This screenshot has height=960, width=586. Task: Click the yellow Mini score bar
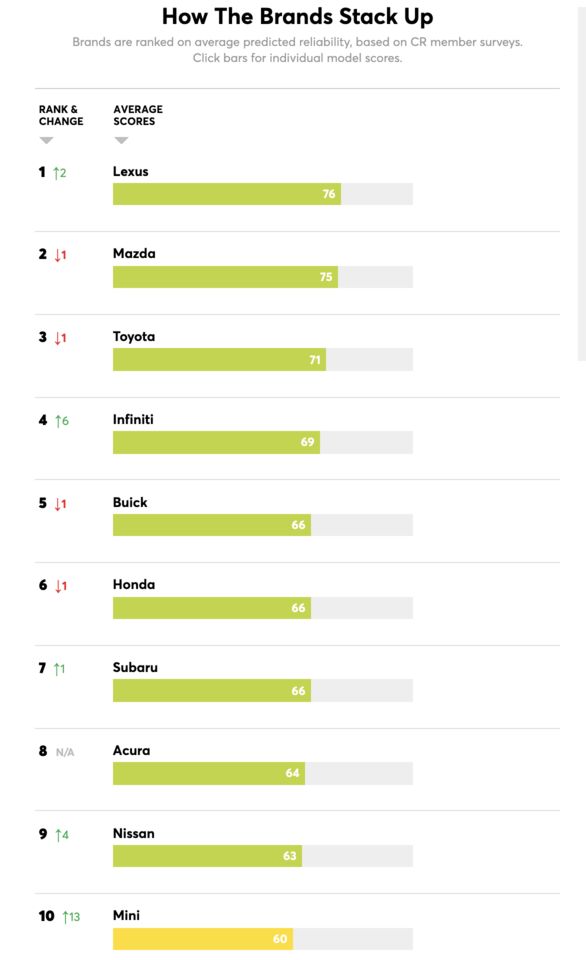[203, 939]
